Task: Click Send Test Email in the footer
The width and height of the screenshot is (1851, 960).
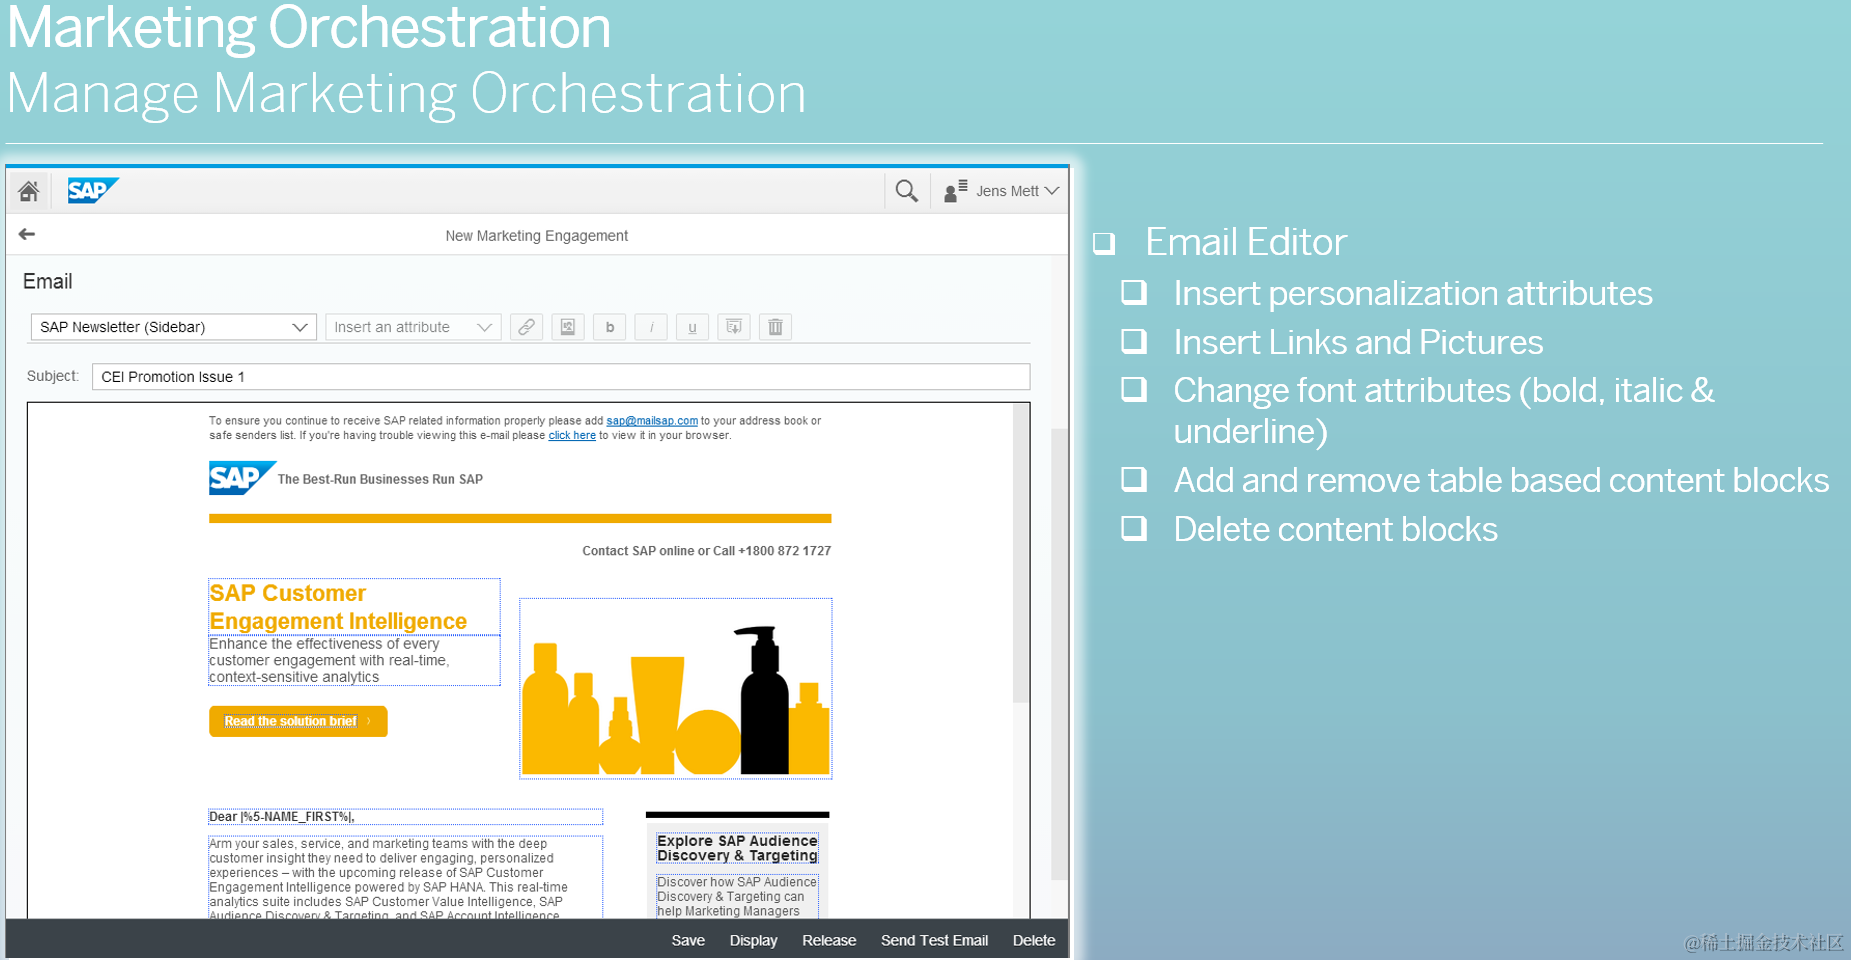Action: (934, 940)
